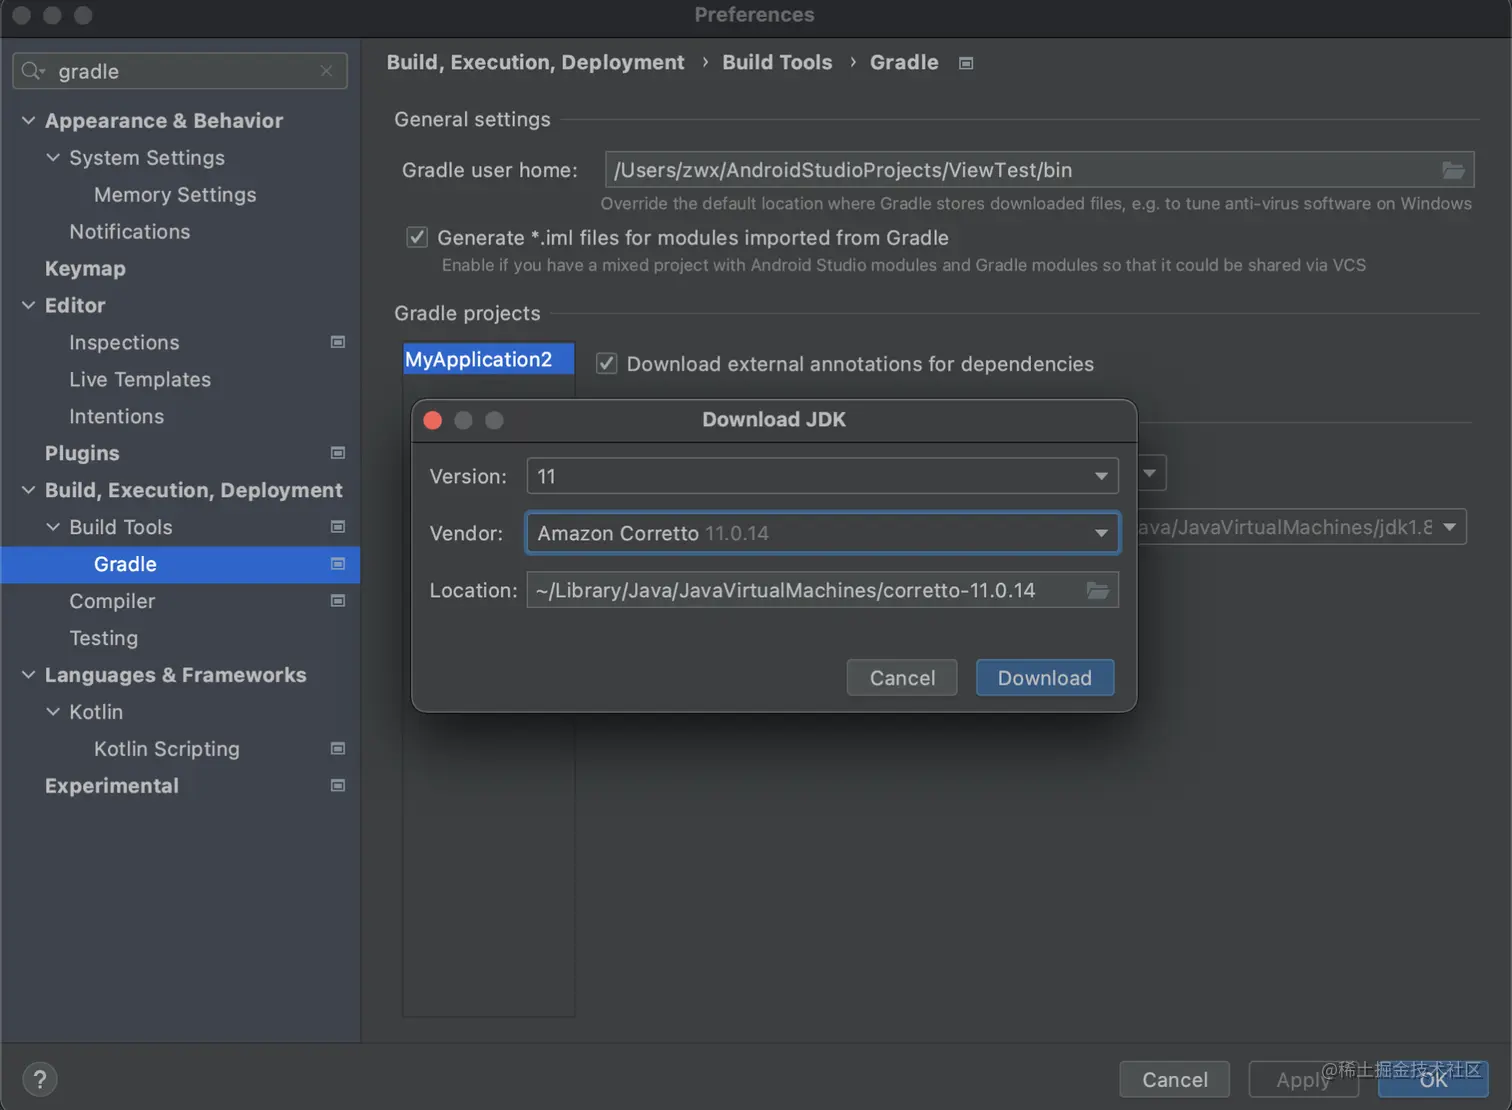Open Keymap settings page
The image size is (1512, 1110).
click(x=85, y=268)
